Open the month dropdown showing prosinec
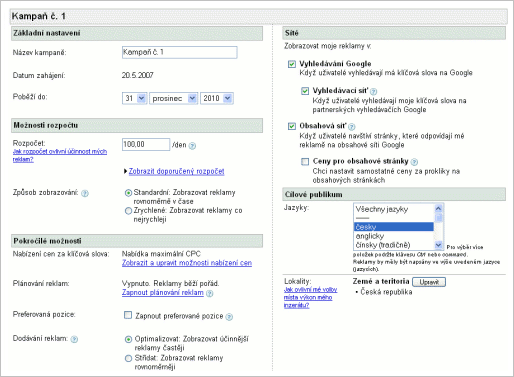Viewport: 514px width, 377px height. pyautogui.click(x=174, y=98)
